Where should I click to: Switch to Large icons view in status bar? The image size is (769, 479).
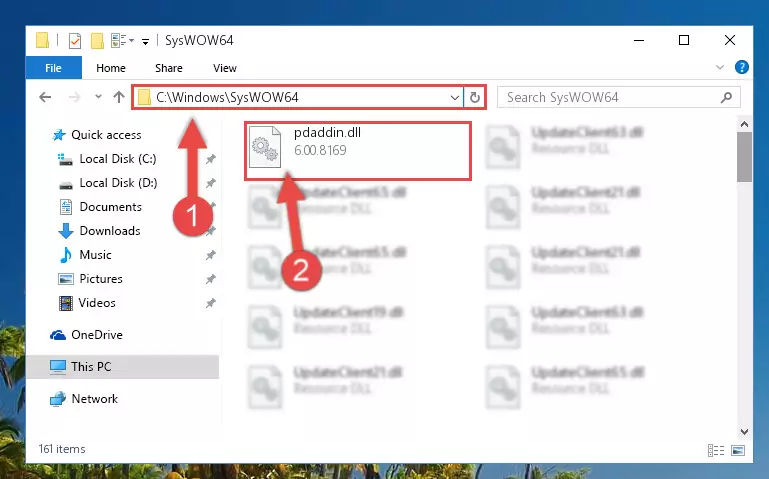(738, 450)
